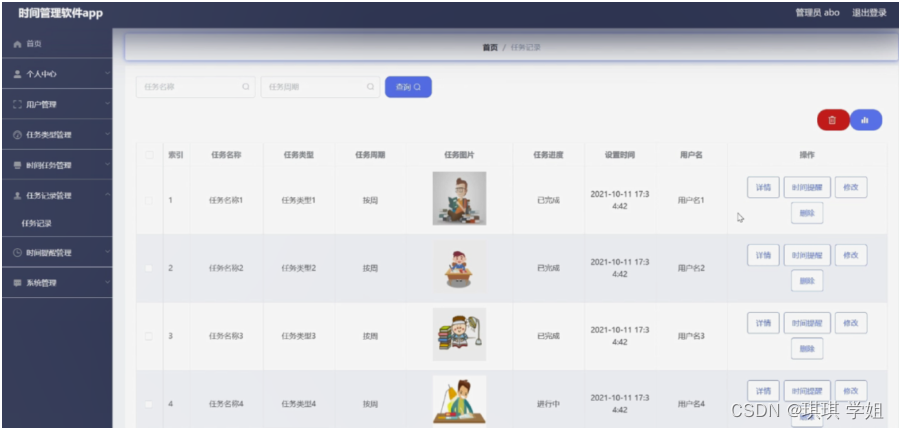The image size is (899, 429).
Task: Check the checkbox for row 任务名称4
Action: [149, 404]
